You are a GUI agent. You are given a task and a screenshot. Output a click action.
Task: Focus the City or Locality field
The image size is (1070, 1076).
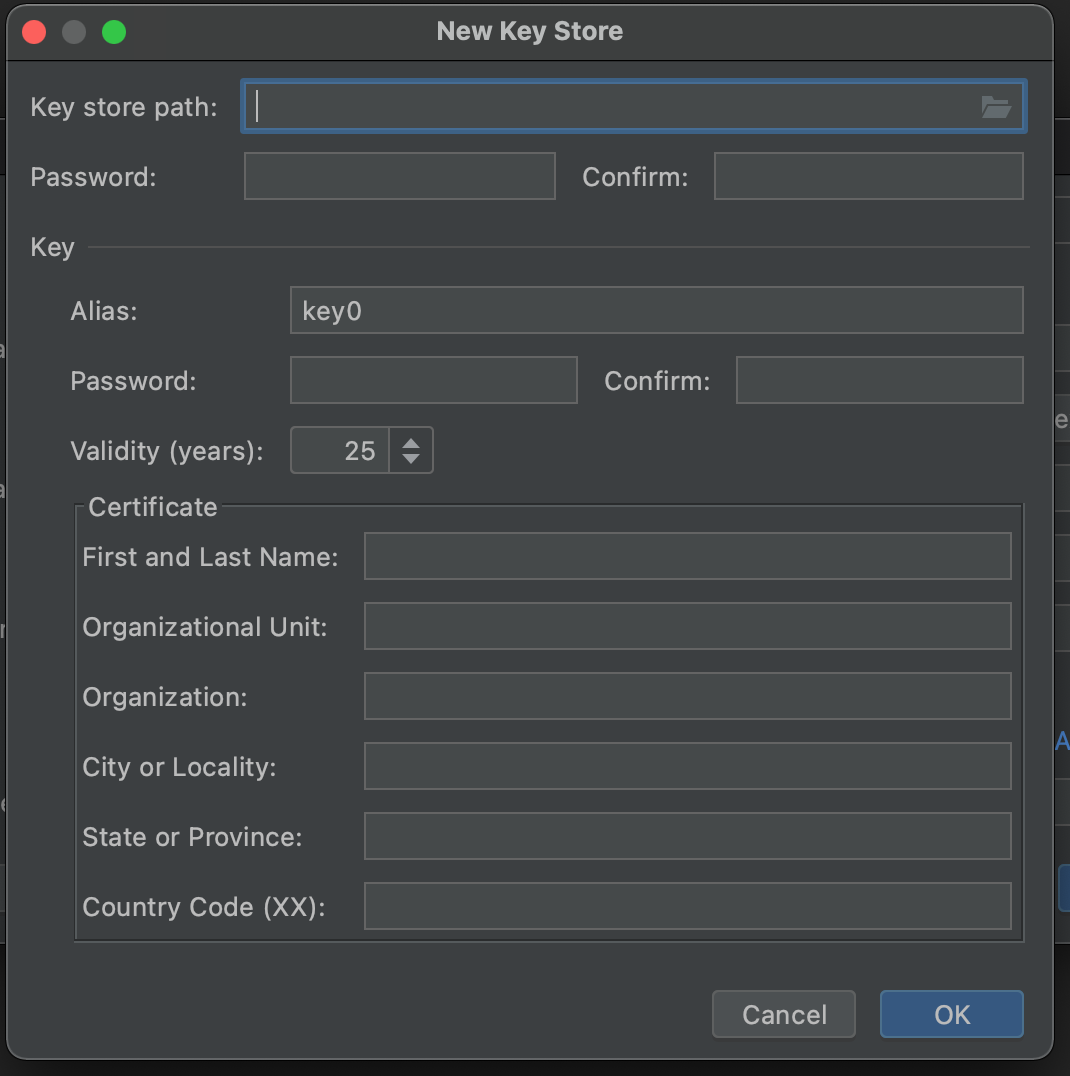(687, 767)
